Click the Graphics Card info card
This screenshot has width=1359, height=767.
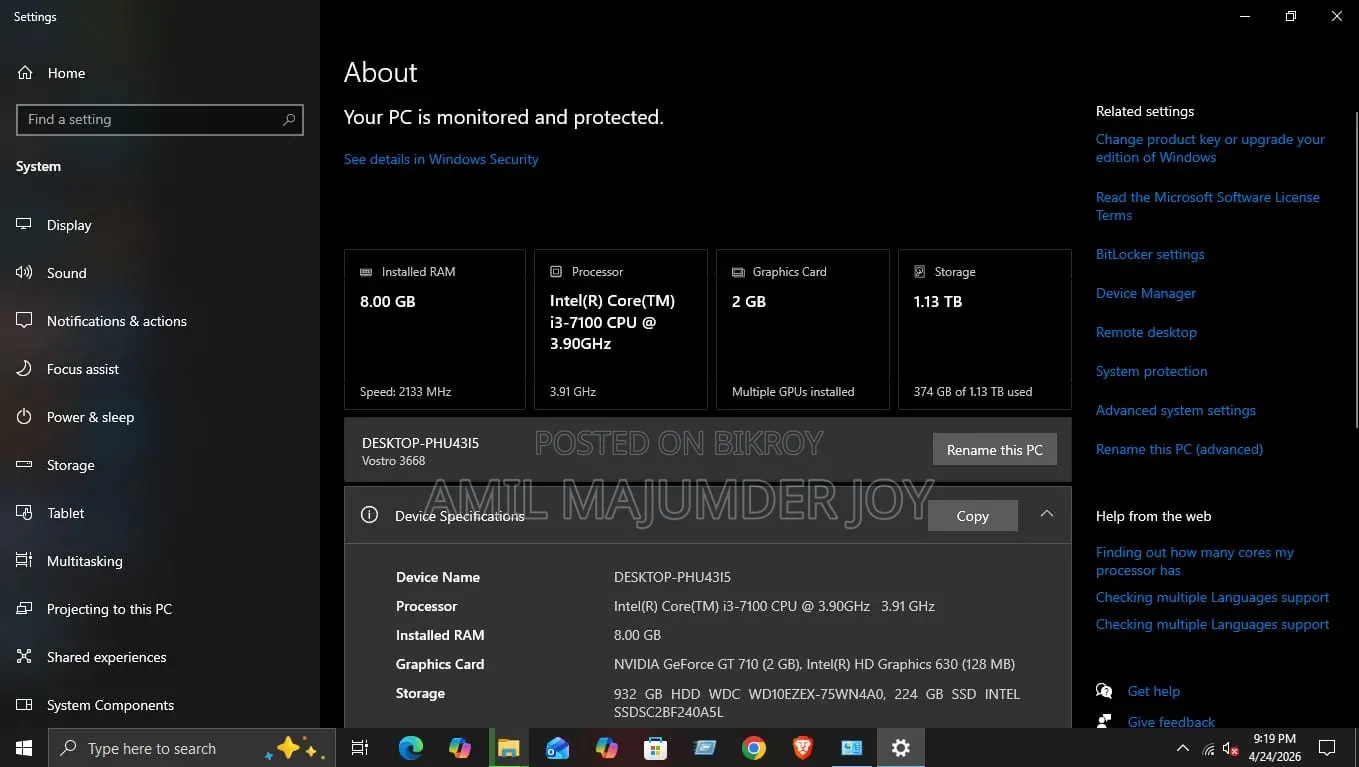[803, 329]
